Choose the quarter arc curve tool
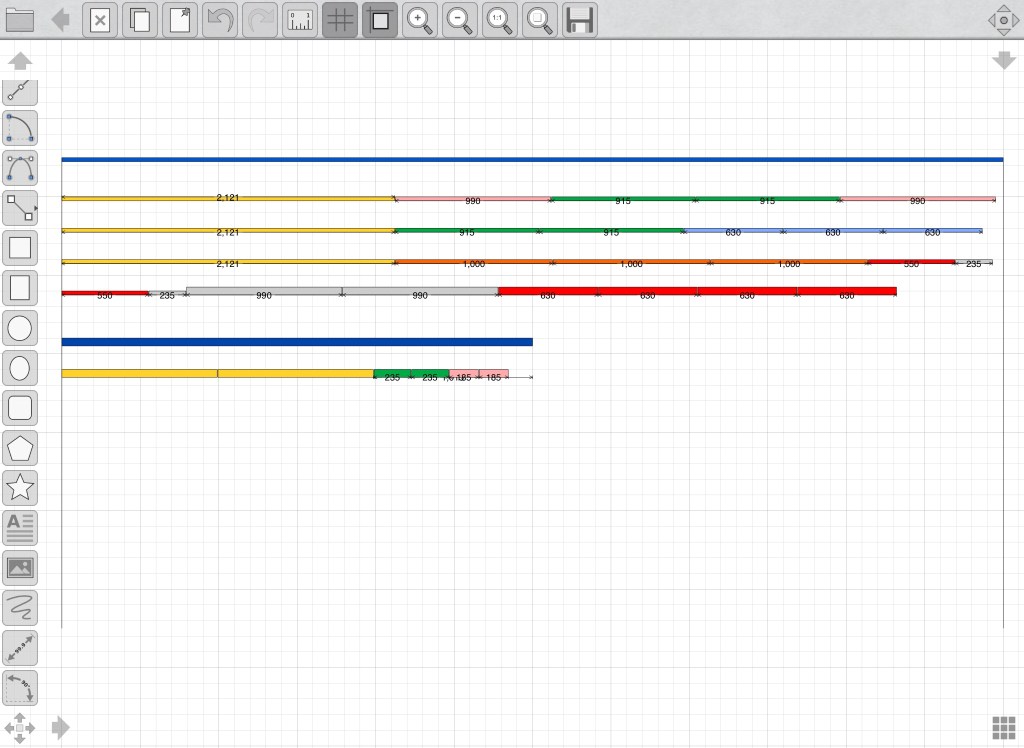1024x748 pixels. [20, 128]
